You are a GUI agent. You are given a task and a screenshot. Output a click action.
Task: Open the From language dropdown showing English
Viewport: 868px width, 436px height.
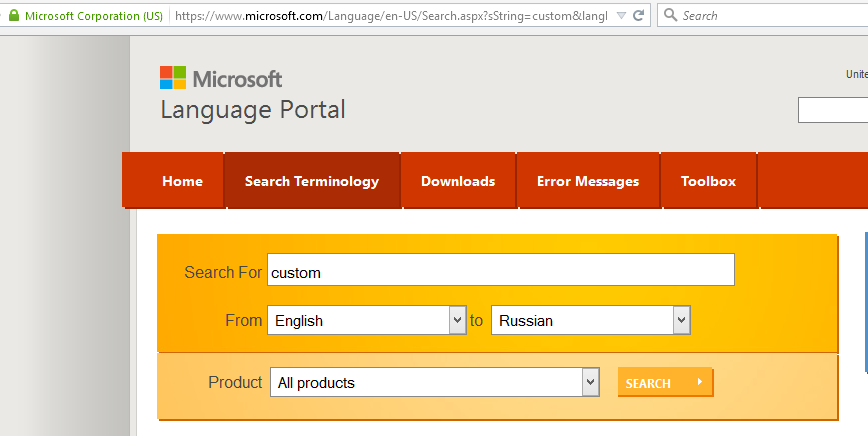click(366, 320)
